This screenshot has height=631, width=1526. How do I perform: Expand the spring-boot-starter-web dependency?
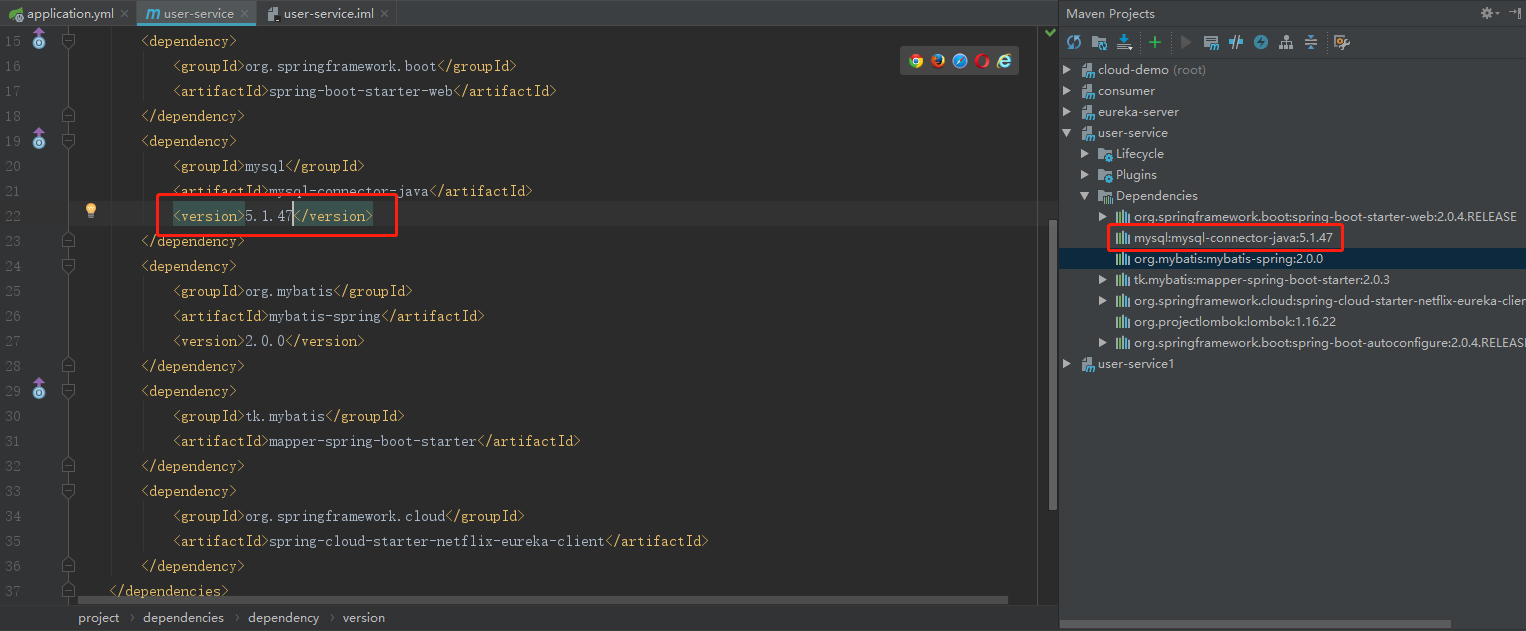1101,216
